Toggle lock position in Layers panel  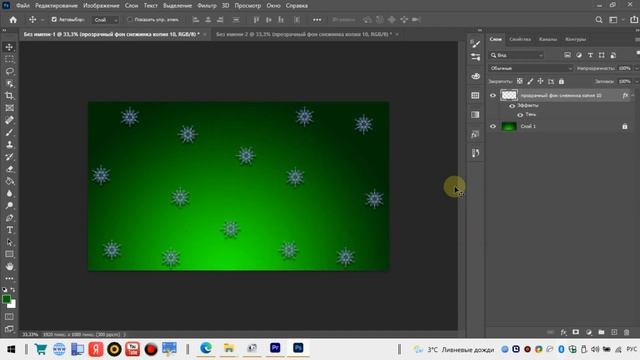[540, 81]
